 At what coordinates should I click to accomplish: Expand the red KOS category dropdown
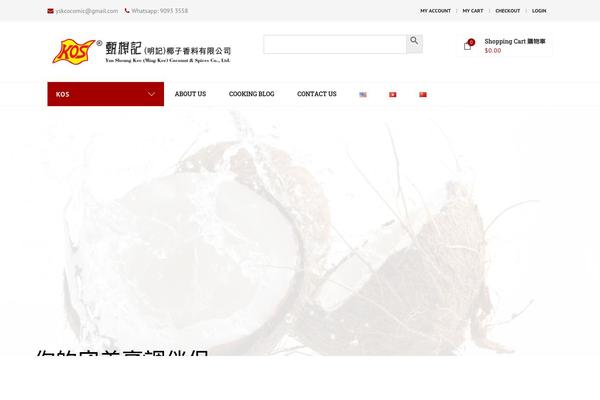coord(106,94)
